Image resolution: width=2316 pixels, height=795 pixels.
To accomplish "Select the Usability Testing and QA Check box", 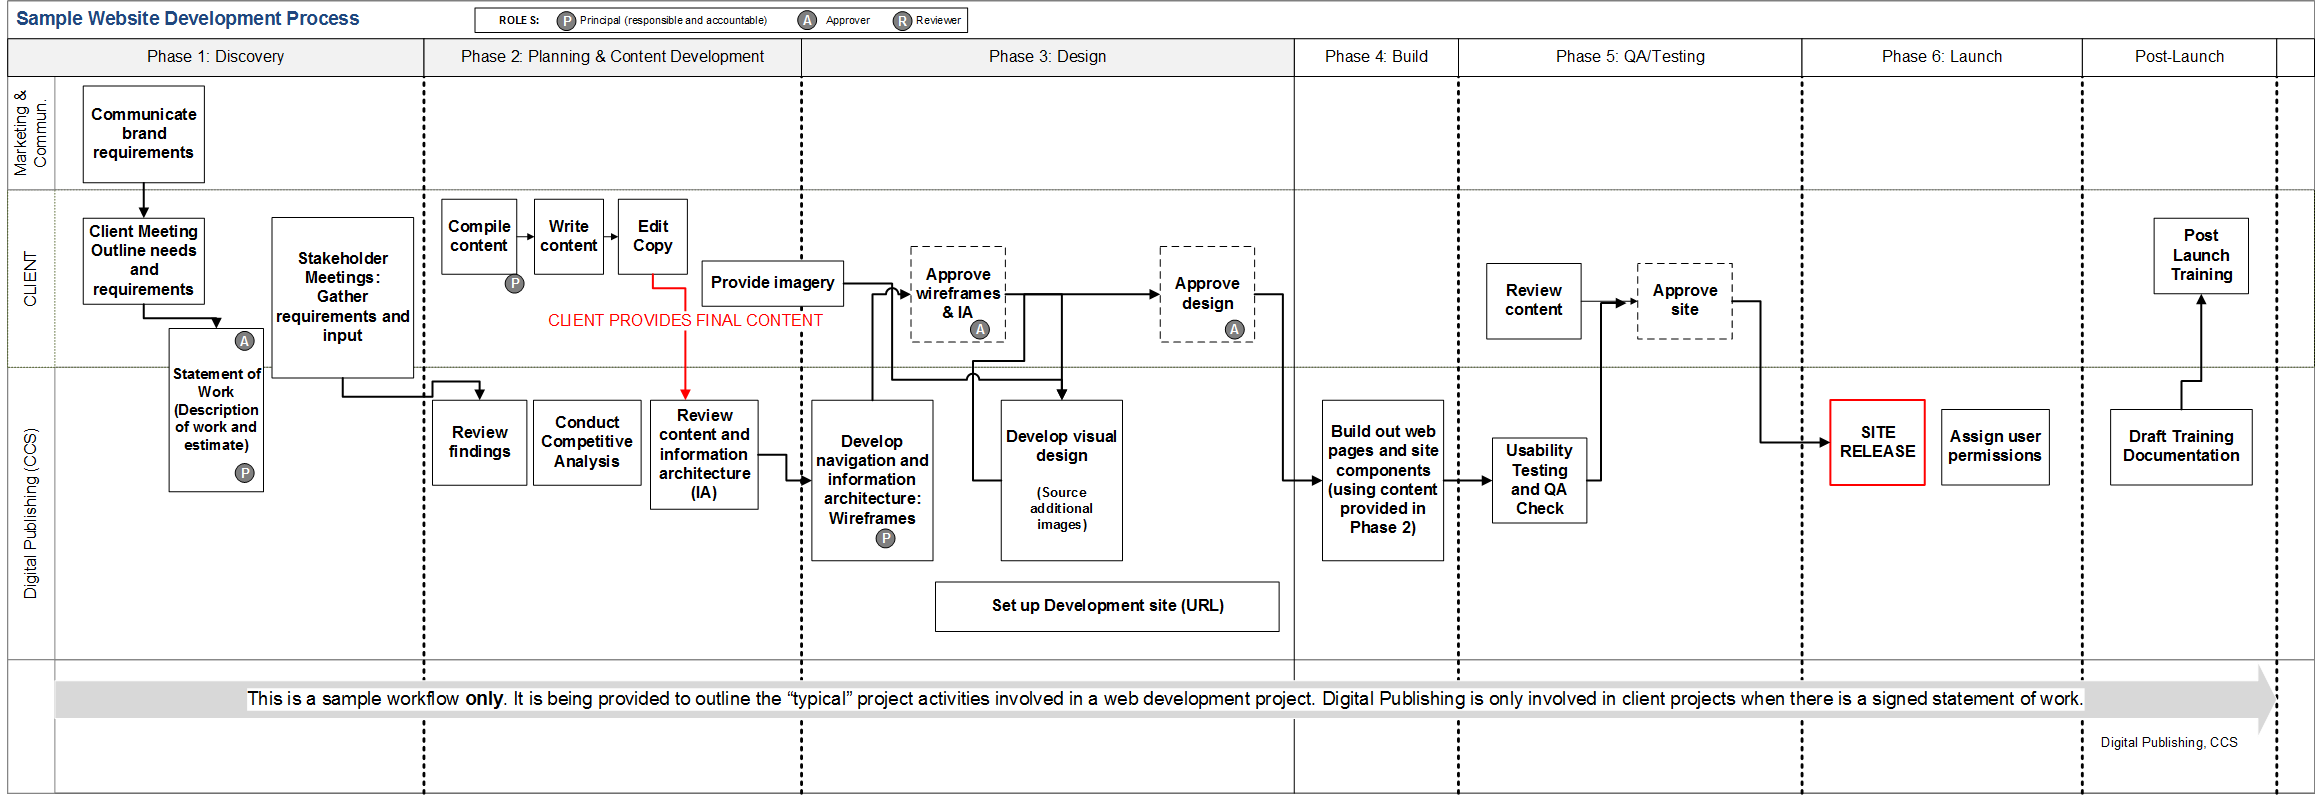I will [1539, 480].
